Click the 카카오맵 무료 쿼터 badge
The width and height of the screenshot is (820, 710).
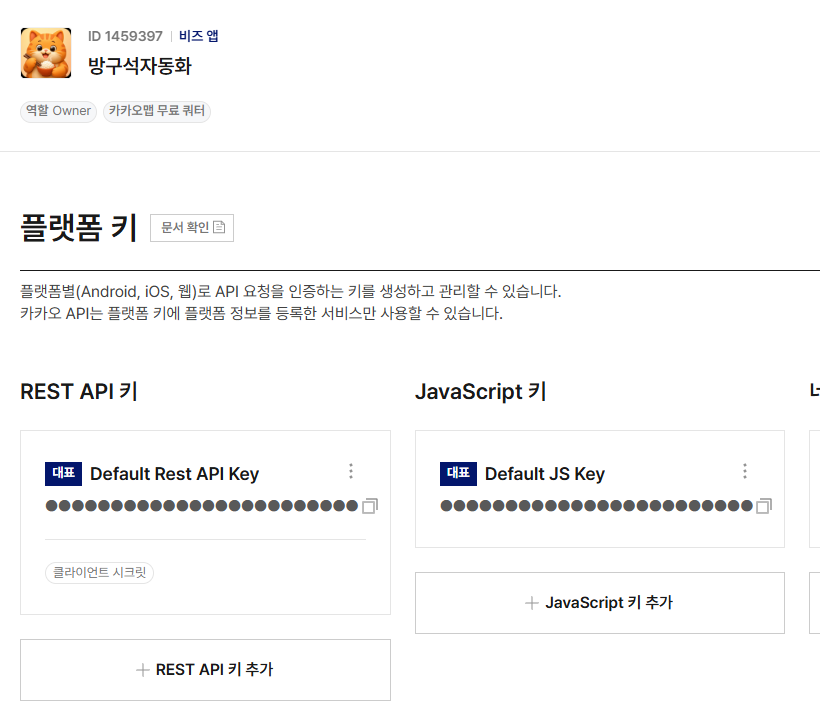[157, 111]
